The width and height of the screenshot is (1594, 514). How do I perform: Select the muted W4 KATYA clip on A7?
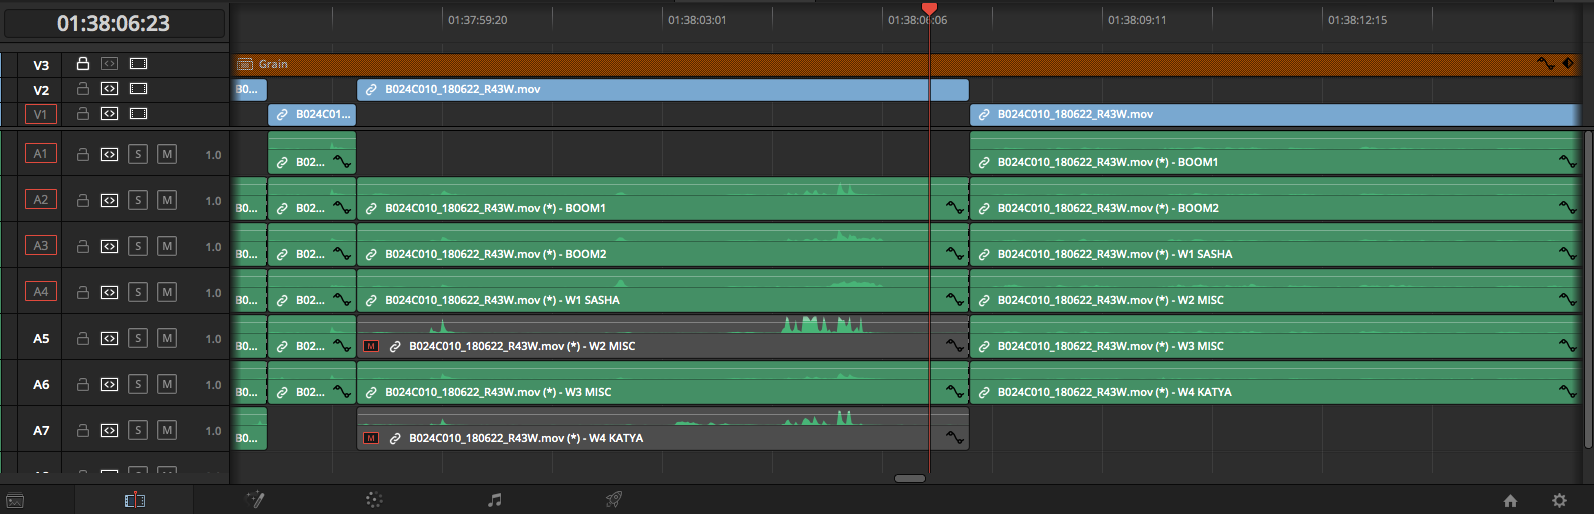pos(662,429)
